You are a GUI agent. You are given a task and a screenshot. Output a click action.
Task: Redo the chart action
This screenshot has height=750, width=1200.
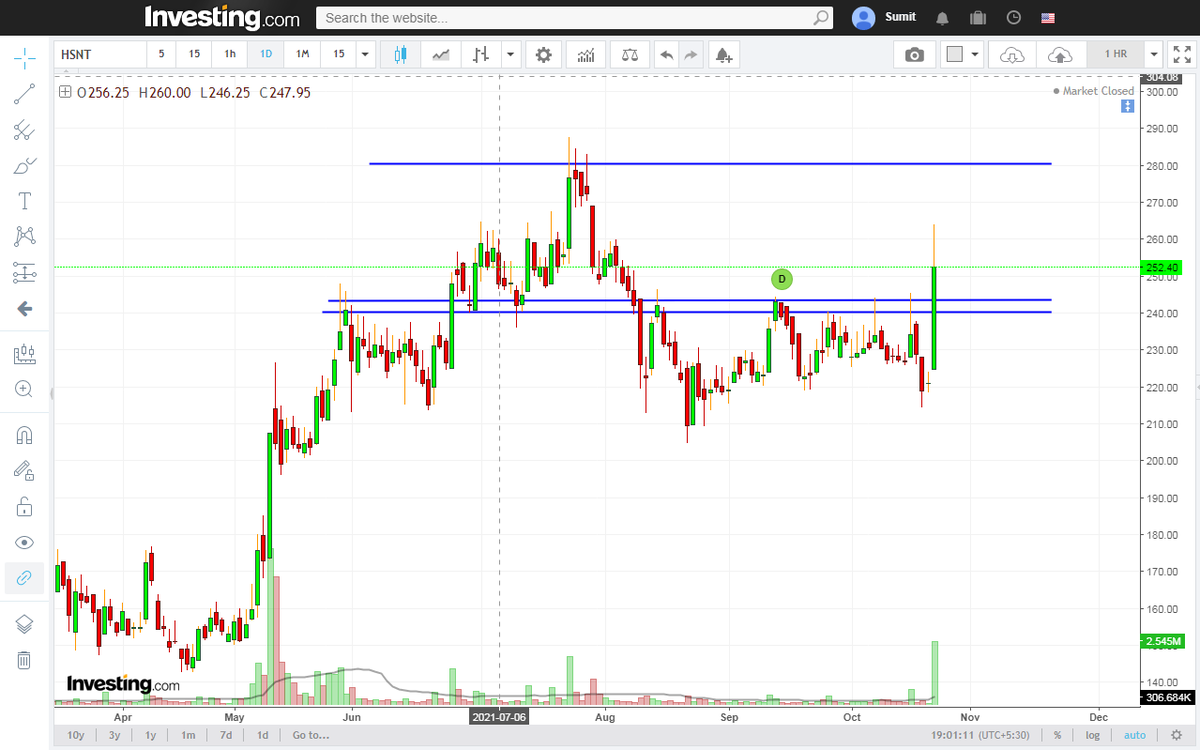(x=691, y=54)
